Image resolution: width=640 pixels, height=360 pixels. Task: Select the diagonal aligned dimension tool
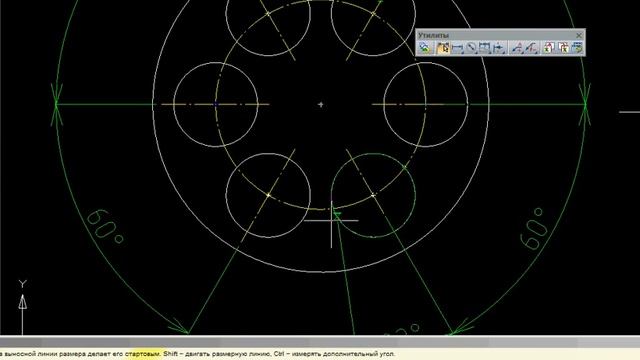point(471,48)
